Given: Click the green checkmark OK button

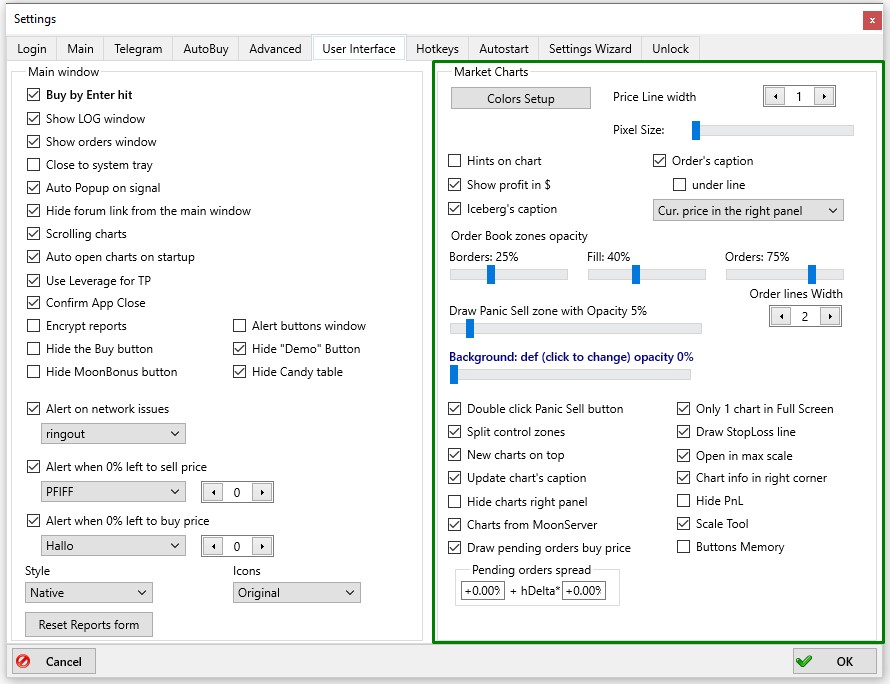Looking at the screenshot, I should click(x=834, y=661).
